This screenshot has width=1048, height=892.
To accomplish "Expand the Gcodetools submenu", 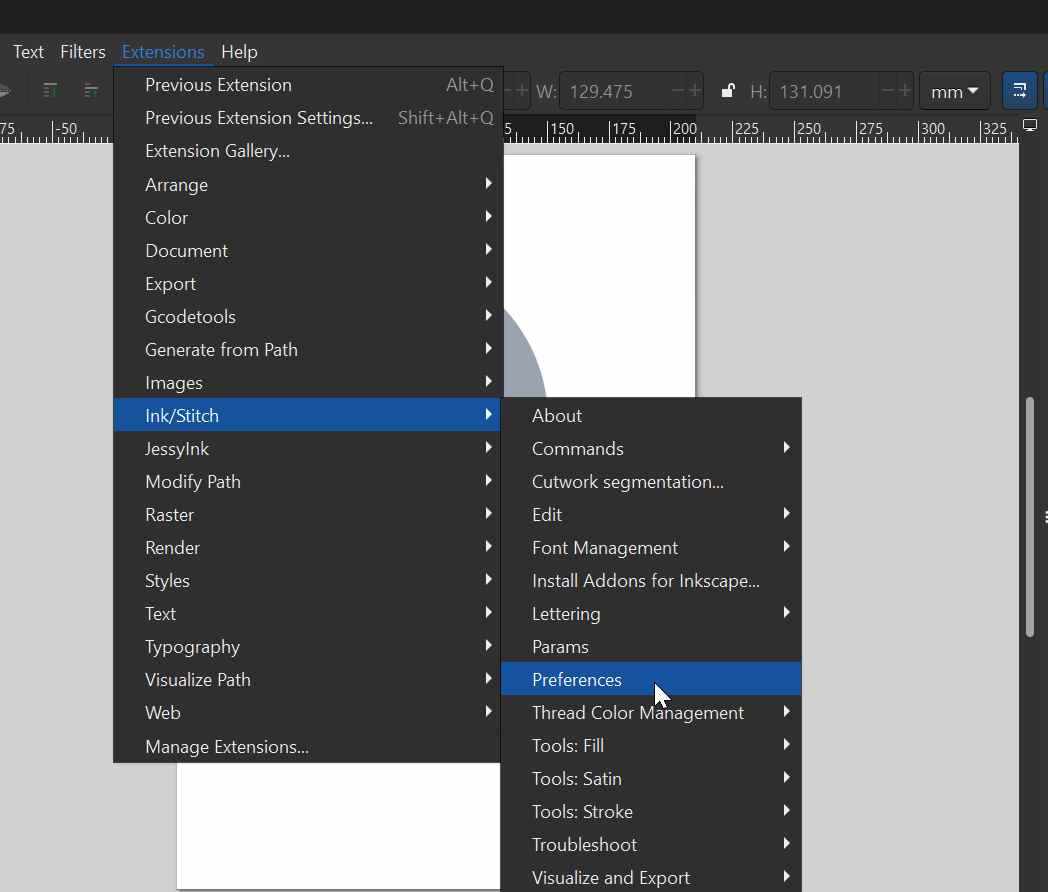I will (307, 316).
